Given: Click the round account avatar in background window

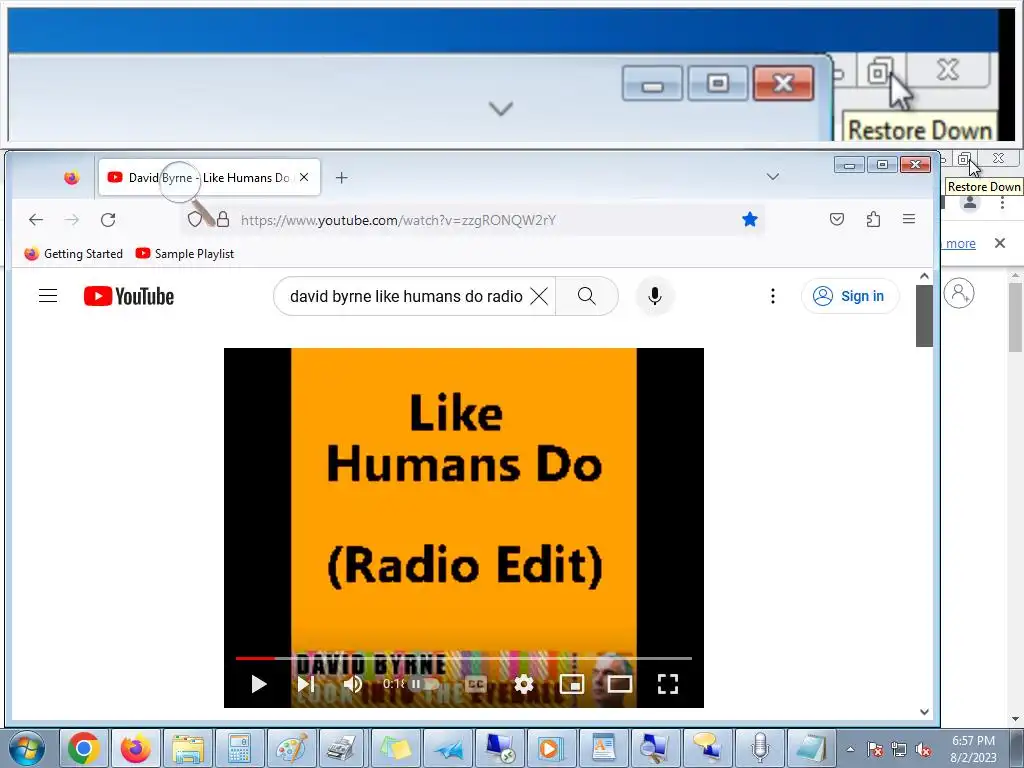Looking at the screenshot, I should [x=959, y=293].
